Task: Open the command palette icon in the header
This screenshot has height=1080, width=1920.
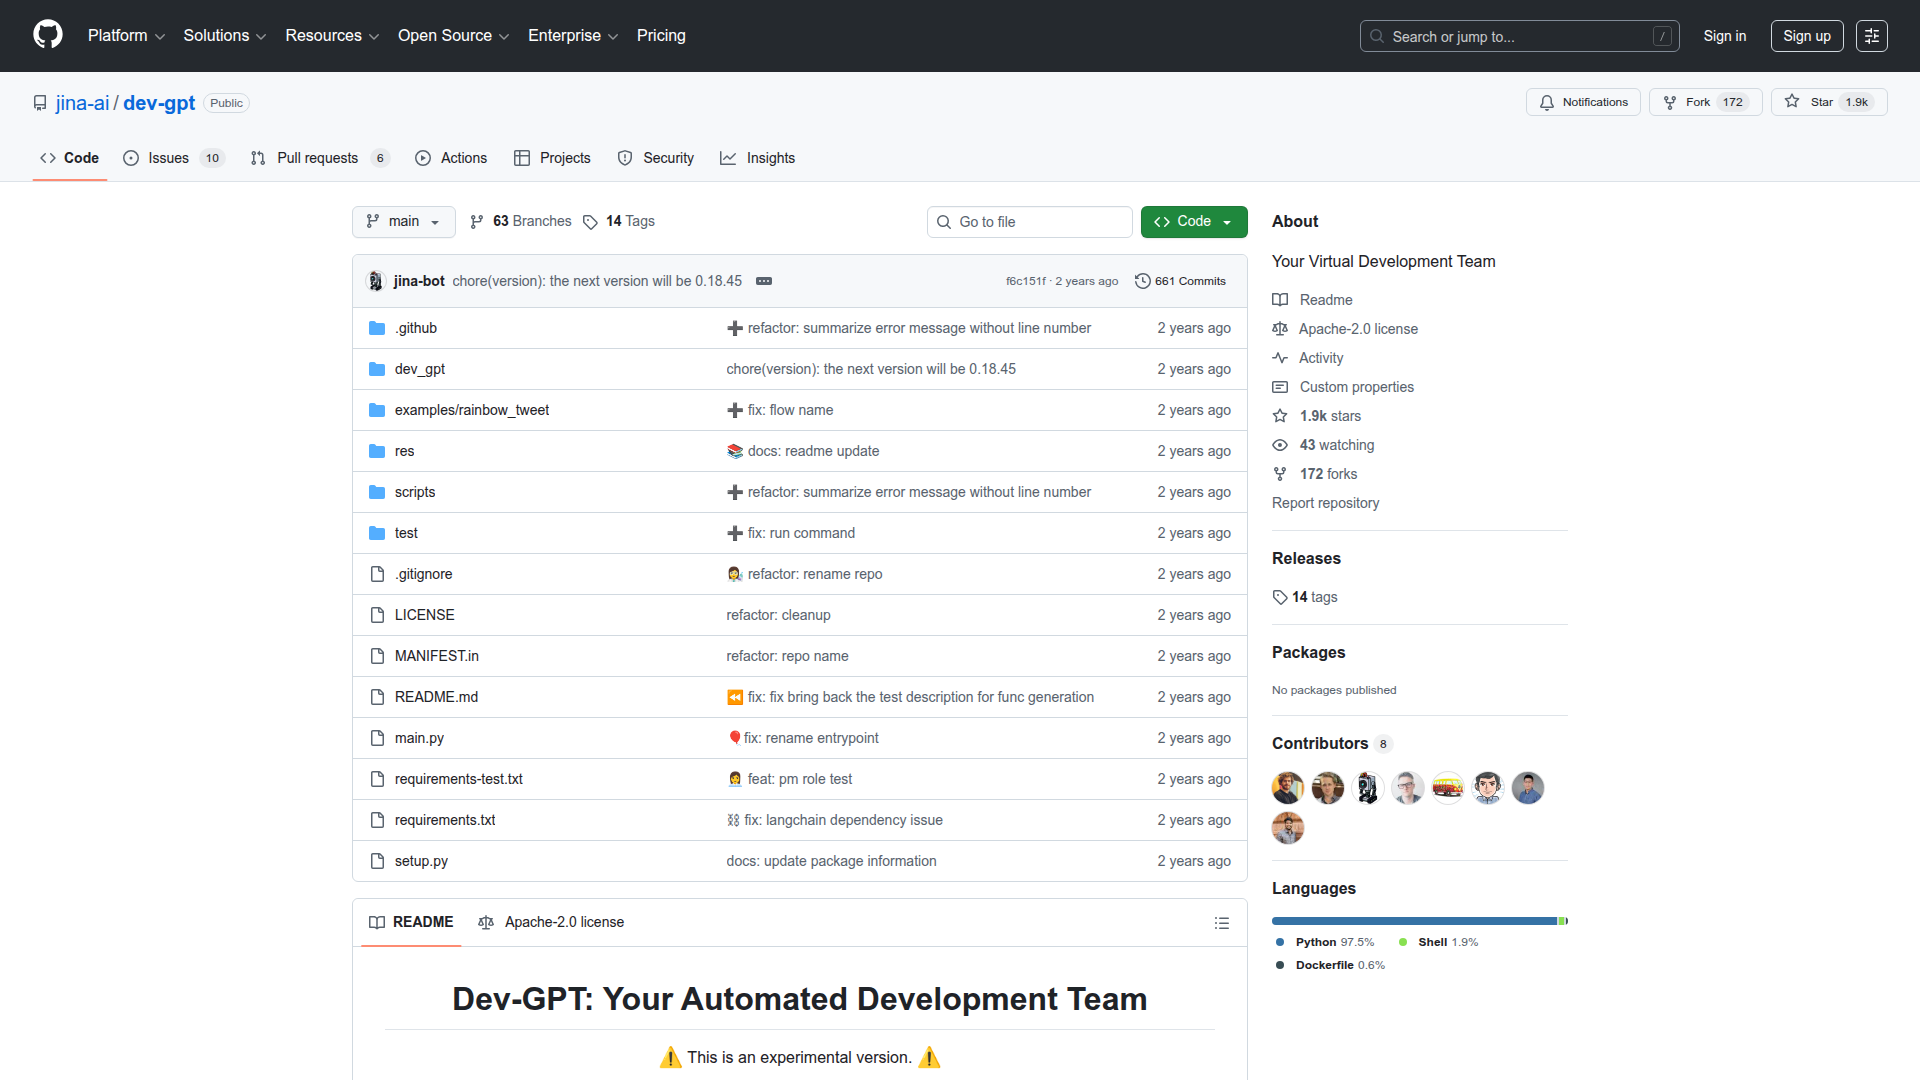Action: [x=1871, y=35]
